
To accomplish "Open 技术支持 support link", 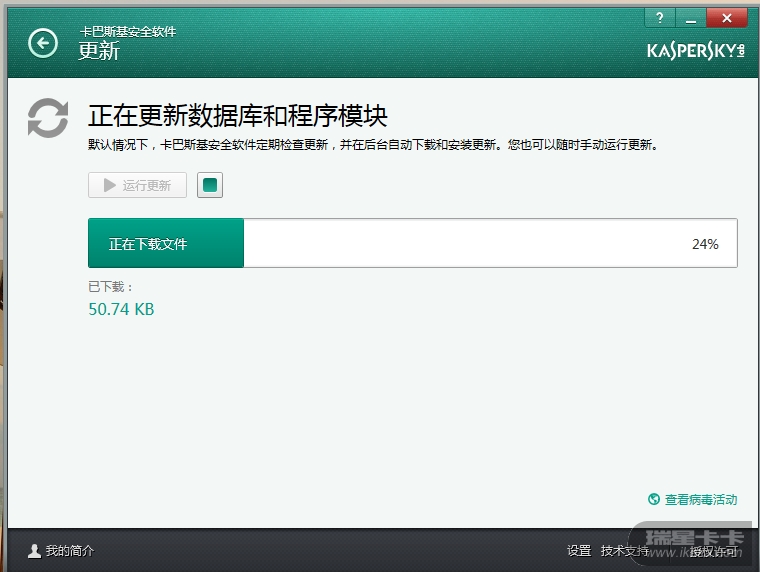I will pyautogui.click(x=625, y=551).
